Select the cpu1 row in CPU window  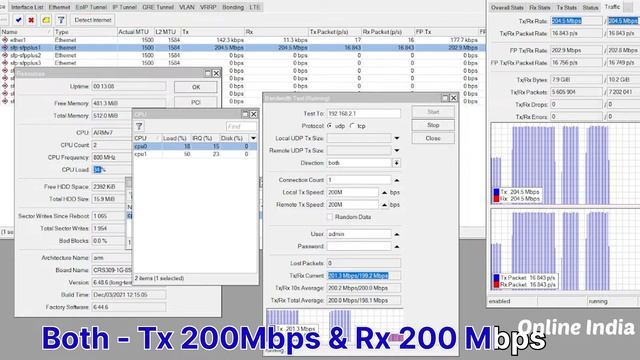pyautogui.click(x=195, y=154)
